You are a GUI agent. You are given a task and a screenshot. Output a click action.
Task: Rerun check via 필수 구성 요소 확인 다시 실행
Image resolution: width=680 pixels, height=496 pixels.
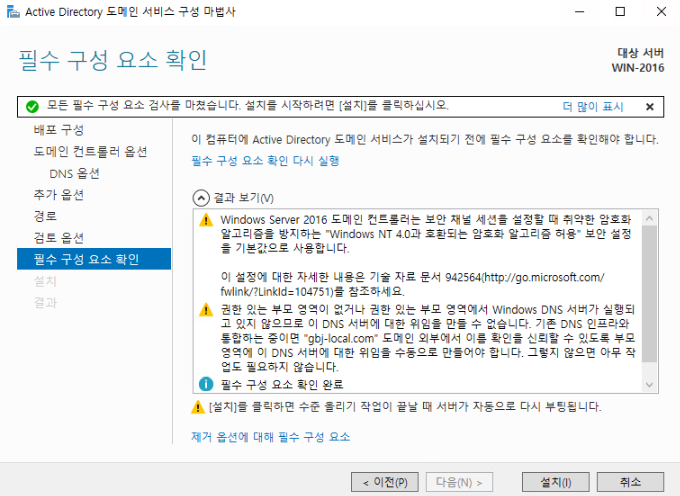265,161
